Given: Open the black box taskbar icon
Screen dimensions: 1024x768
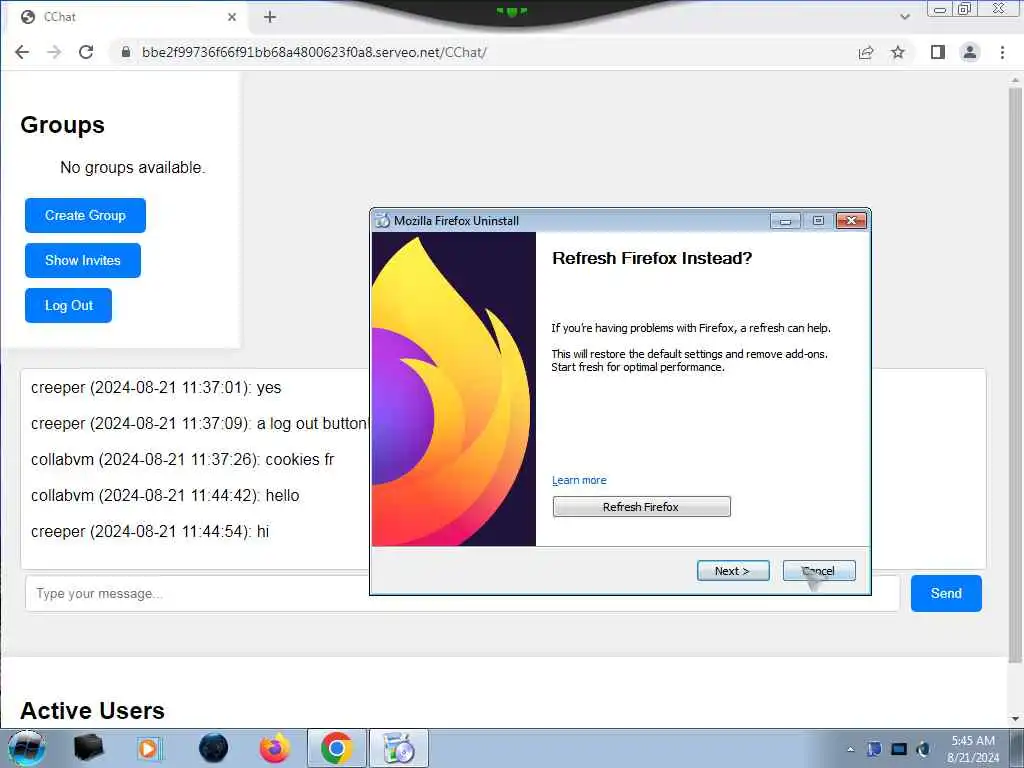Looking at the screenshot, I should (x=88, y=748).
